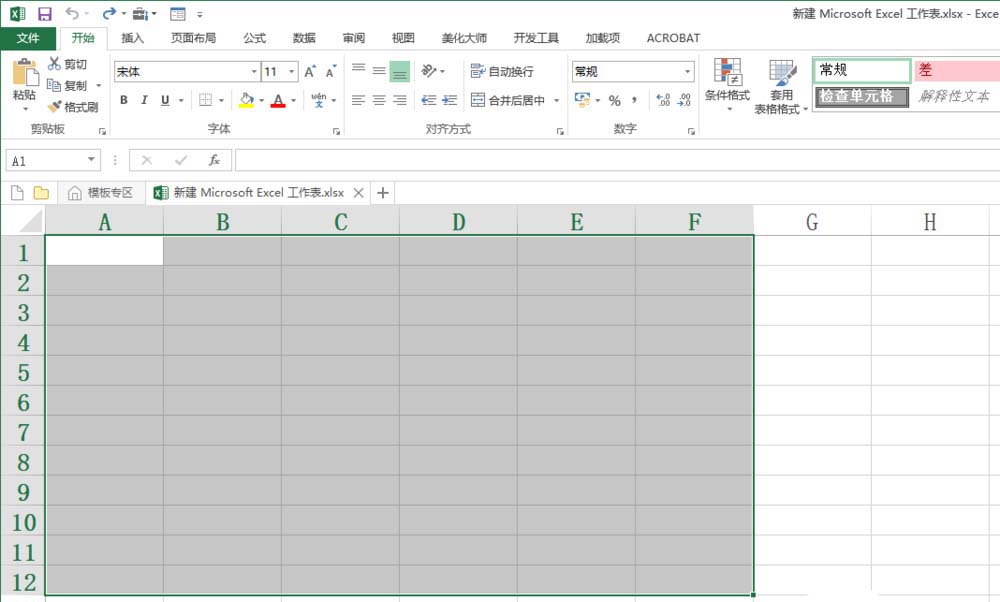Toggle bold formatting on selected cells
The width and height of the screenshot is (1000, 602).
click(x=123, y=100)
